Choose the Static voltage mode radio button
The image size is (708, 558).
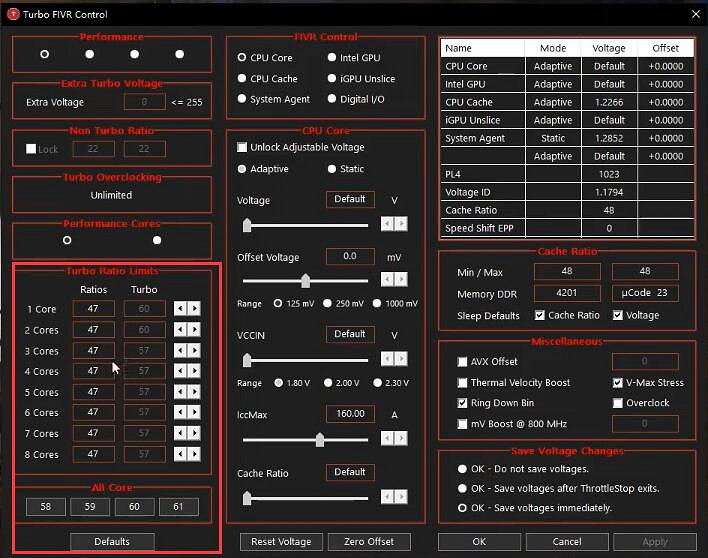tap(332, 170)
